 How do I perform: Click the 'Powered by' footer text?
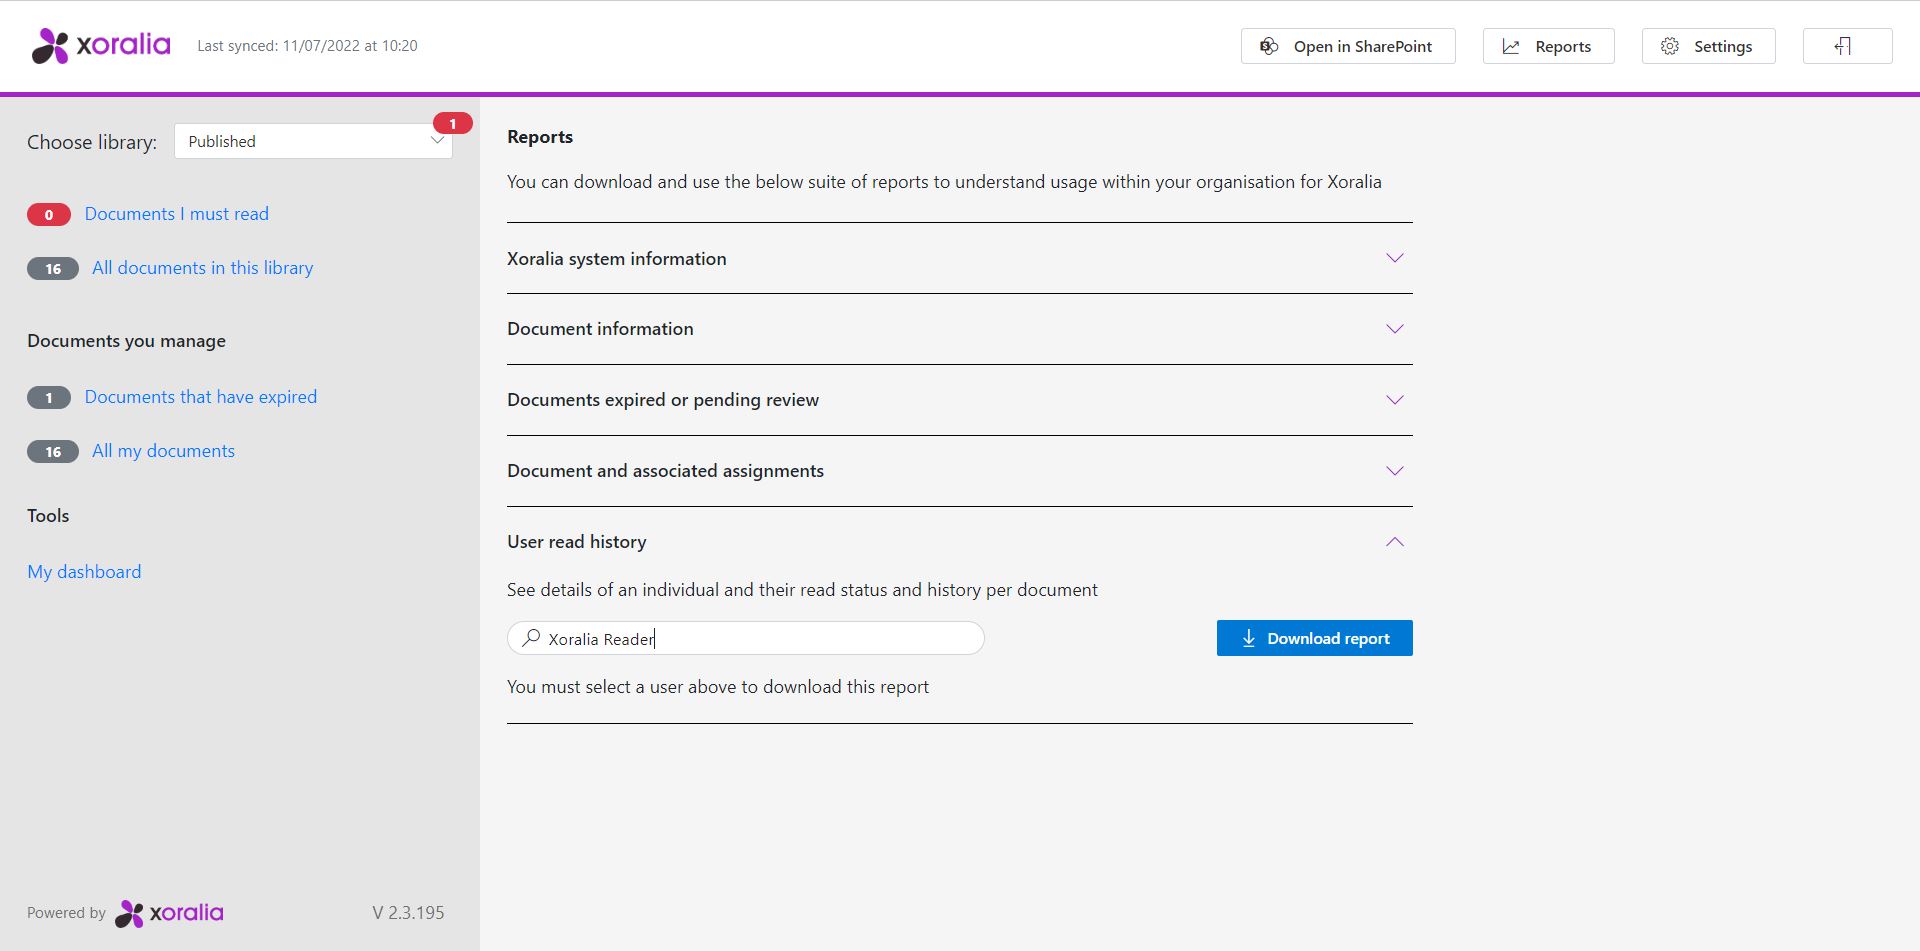click(x=66, y=913)
